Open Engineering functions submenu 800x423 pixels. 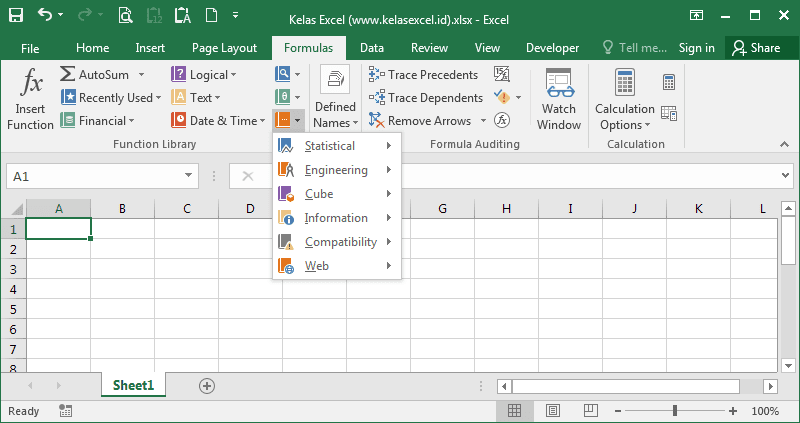pyautogui.click(x=337, y=170)
